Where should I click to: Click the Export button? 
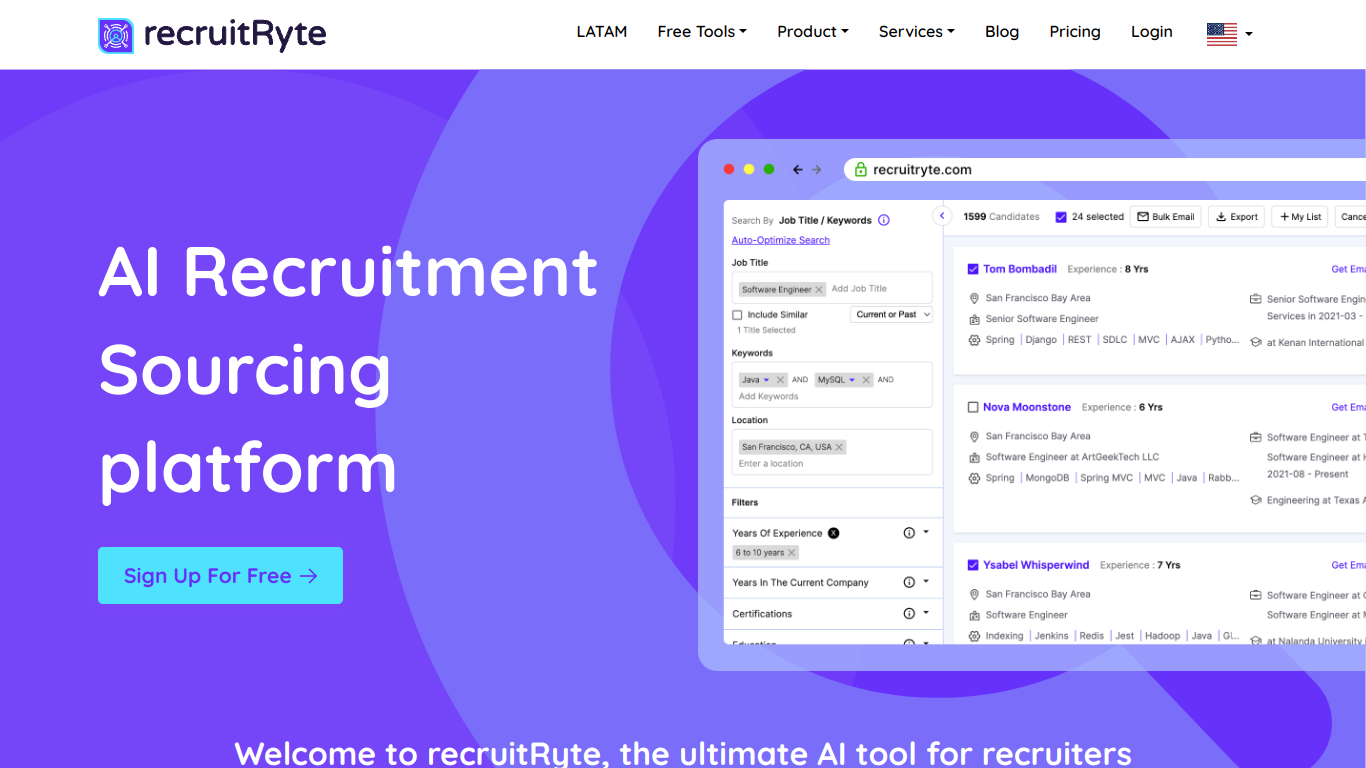[1237, 217]
